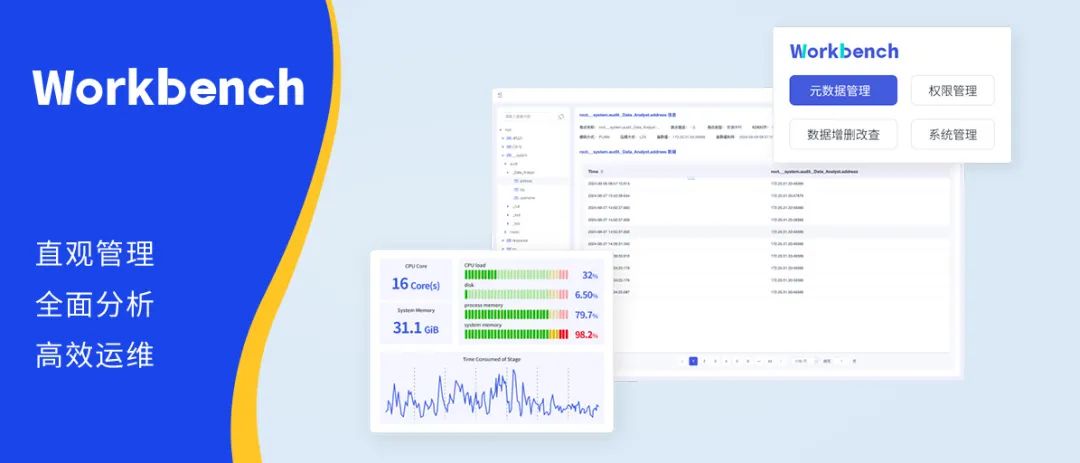Click the red 98.2% system memory value
This screenshot has width=1080, height=463.
point(586,335)
